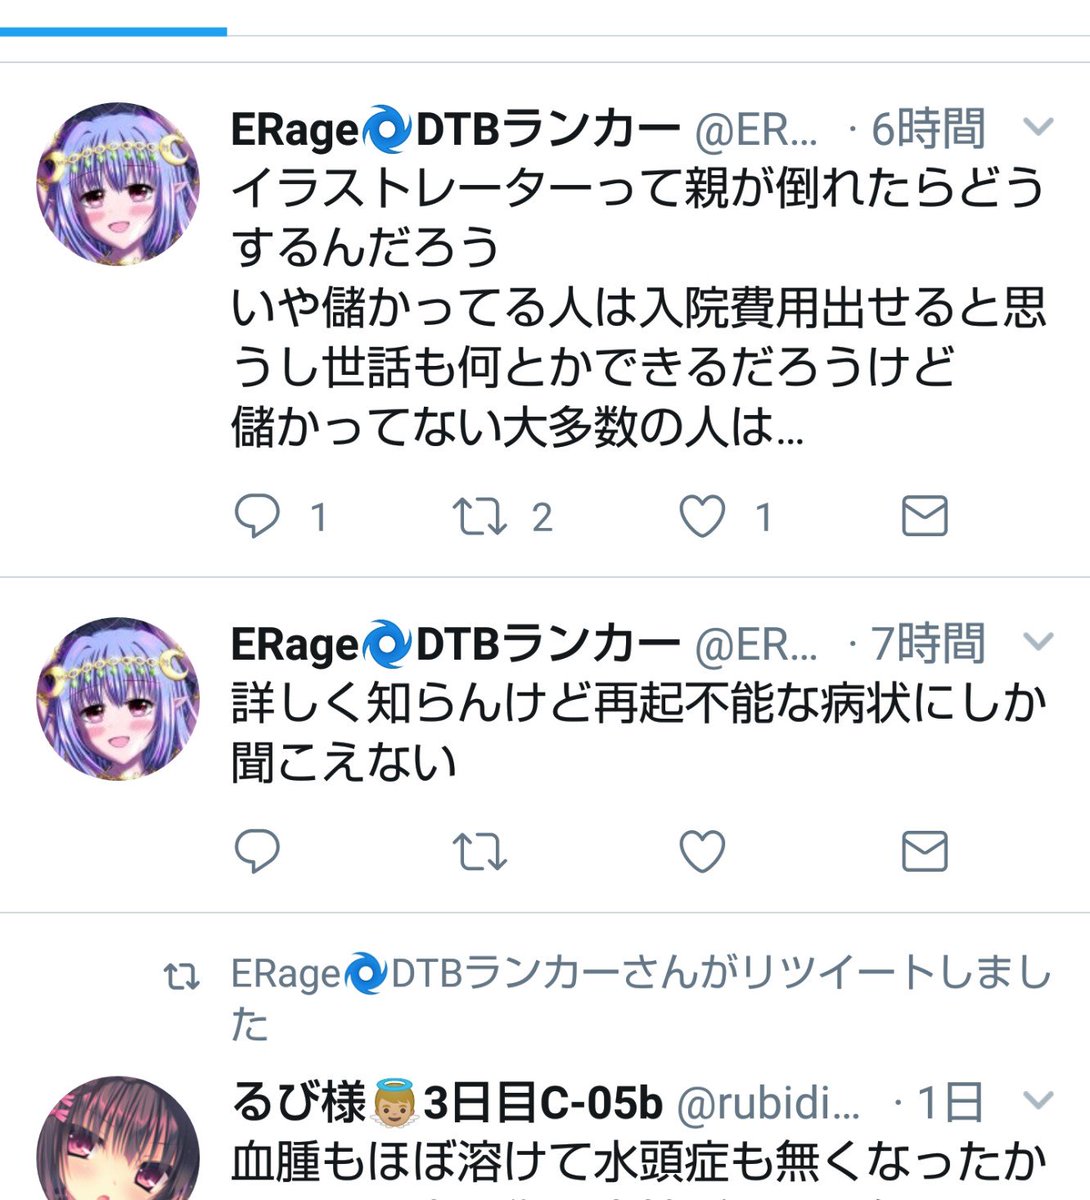Open the るび様 3日目C-05b profile name
1090x1200 pixels.
(x=447, y=1103)
